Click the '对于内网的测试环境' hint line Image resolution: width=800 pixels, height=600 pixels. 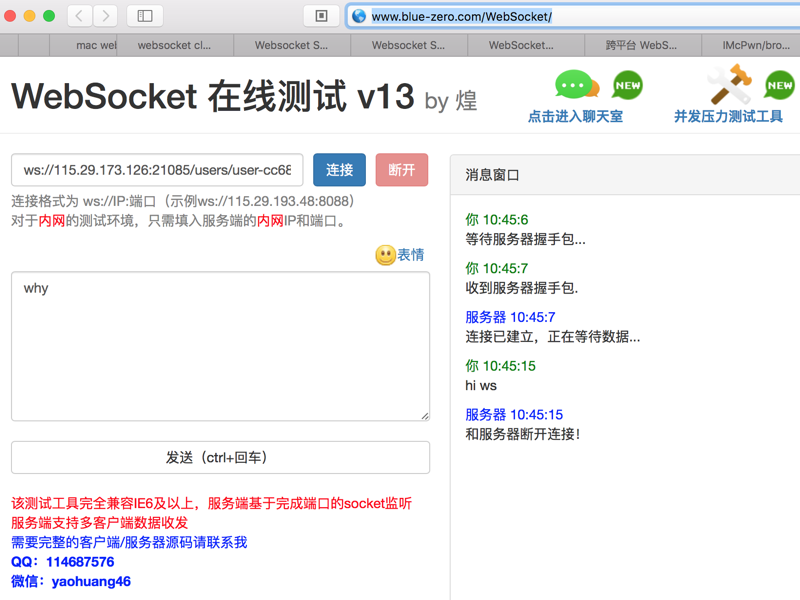click(x=179, y=221)
